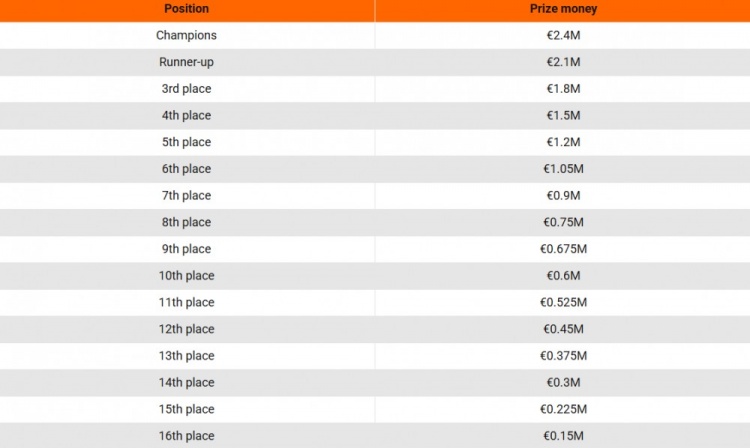750x448 pixels.
Task: Click the €2.1M prize amount
Action: [x=563, y=62]
